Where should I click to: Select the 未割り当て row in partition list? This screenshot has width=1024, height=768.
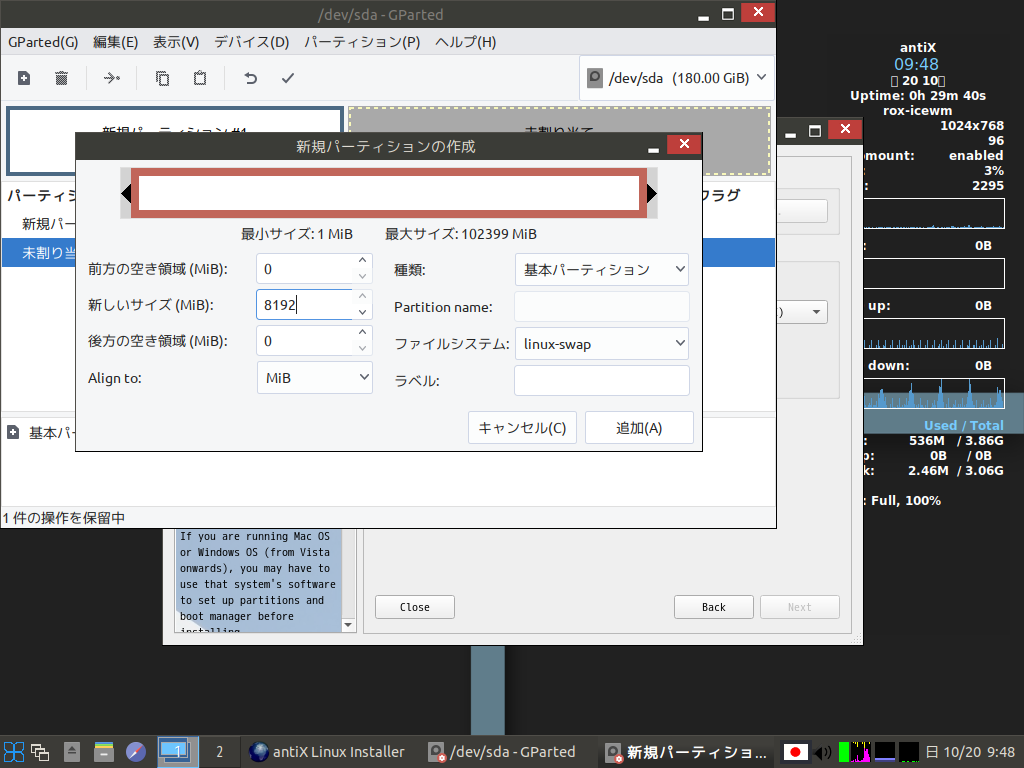point(389,253)
